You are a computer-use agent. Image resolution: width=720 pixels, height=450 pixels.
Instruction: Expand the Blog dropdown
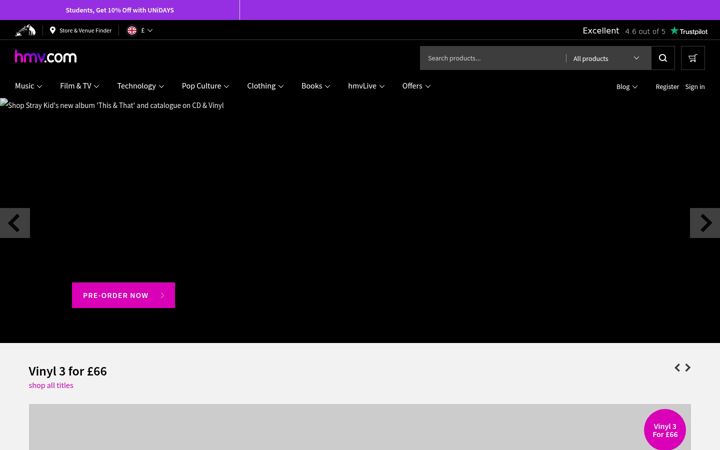(x=627, y=87)
